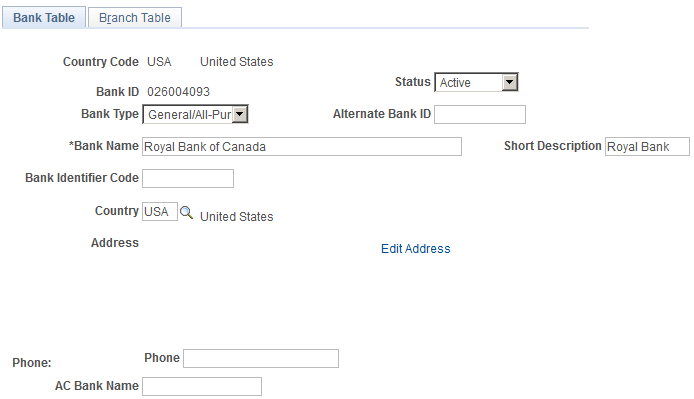Viewport: 694px width, 399px height.
Task: Click United States text beside Country lookup
Action: pyautogui.click(x=237, y=217)
